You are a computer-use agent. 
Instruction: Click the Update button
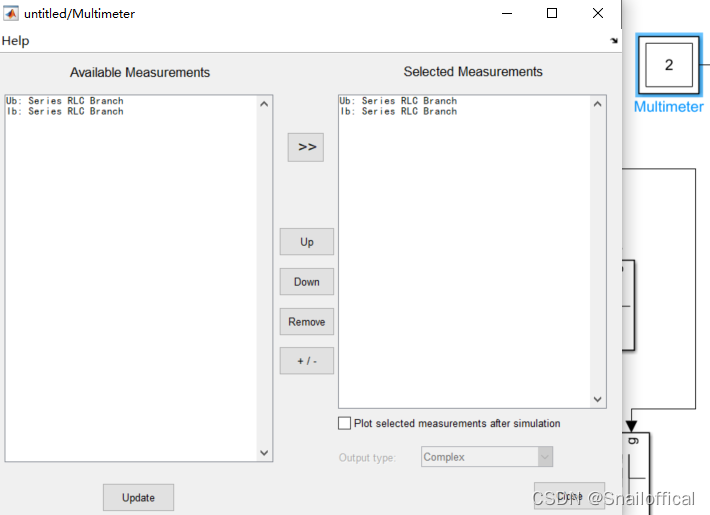point(138,497)
